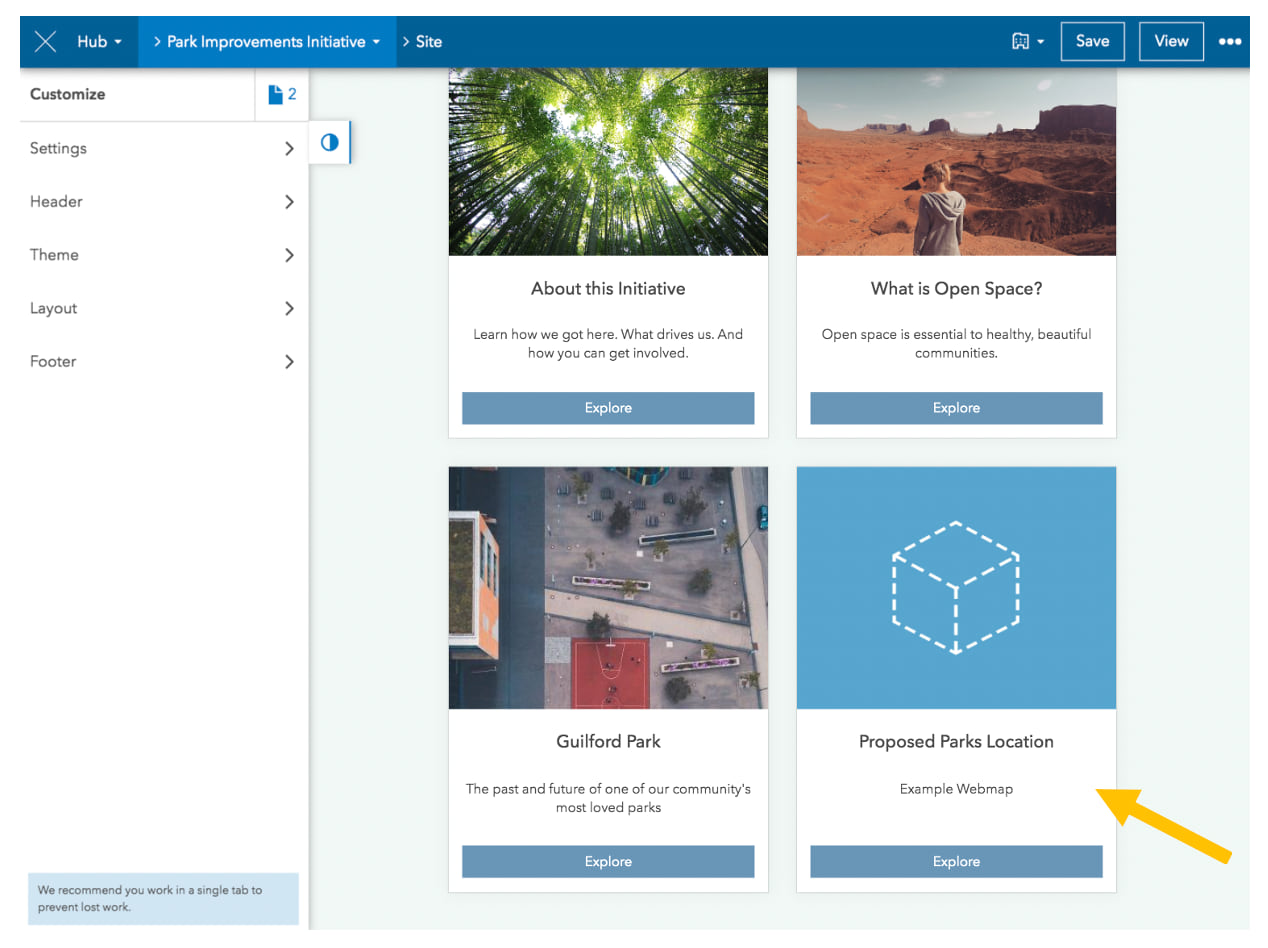Close the editor with the X icon
The image size is (1268, 948).
point(45,42)
